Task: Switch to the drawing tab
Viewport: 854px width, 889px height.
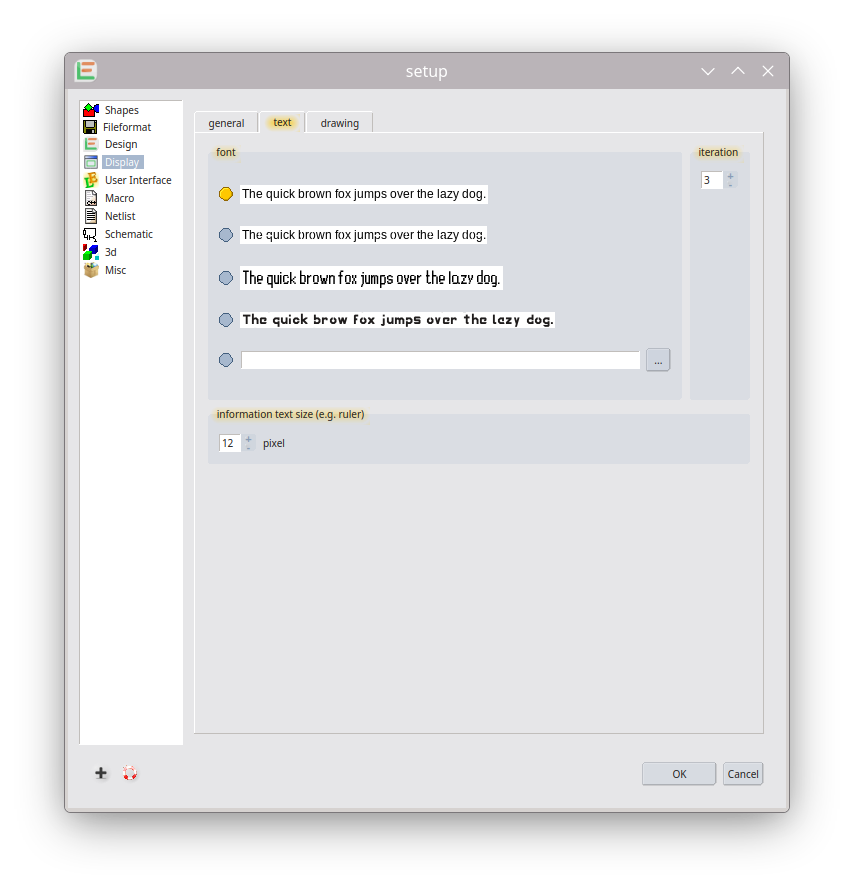Action: [340, 123]
